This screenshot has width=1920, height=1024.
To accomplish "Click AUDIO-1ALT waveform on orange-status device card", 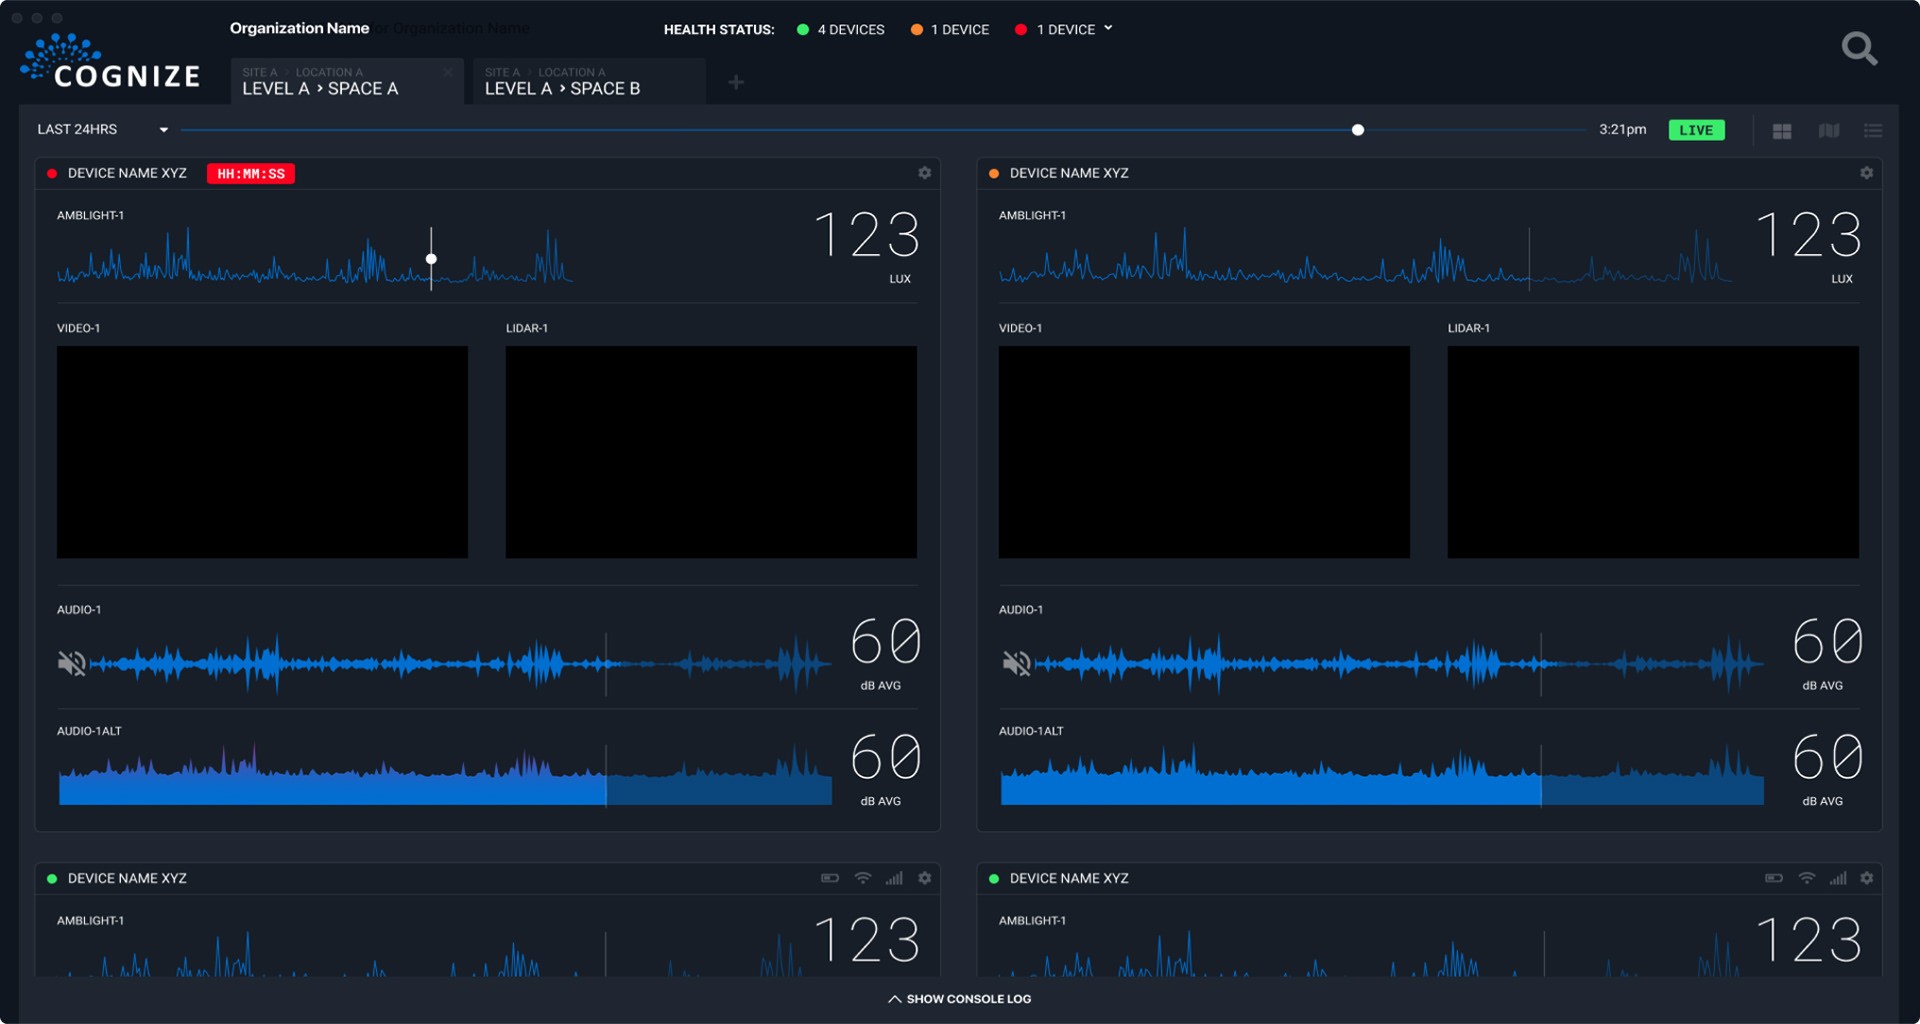I will click(x=1382, y=775).
